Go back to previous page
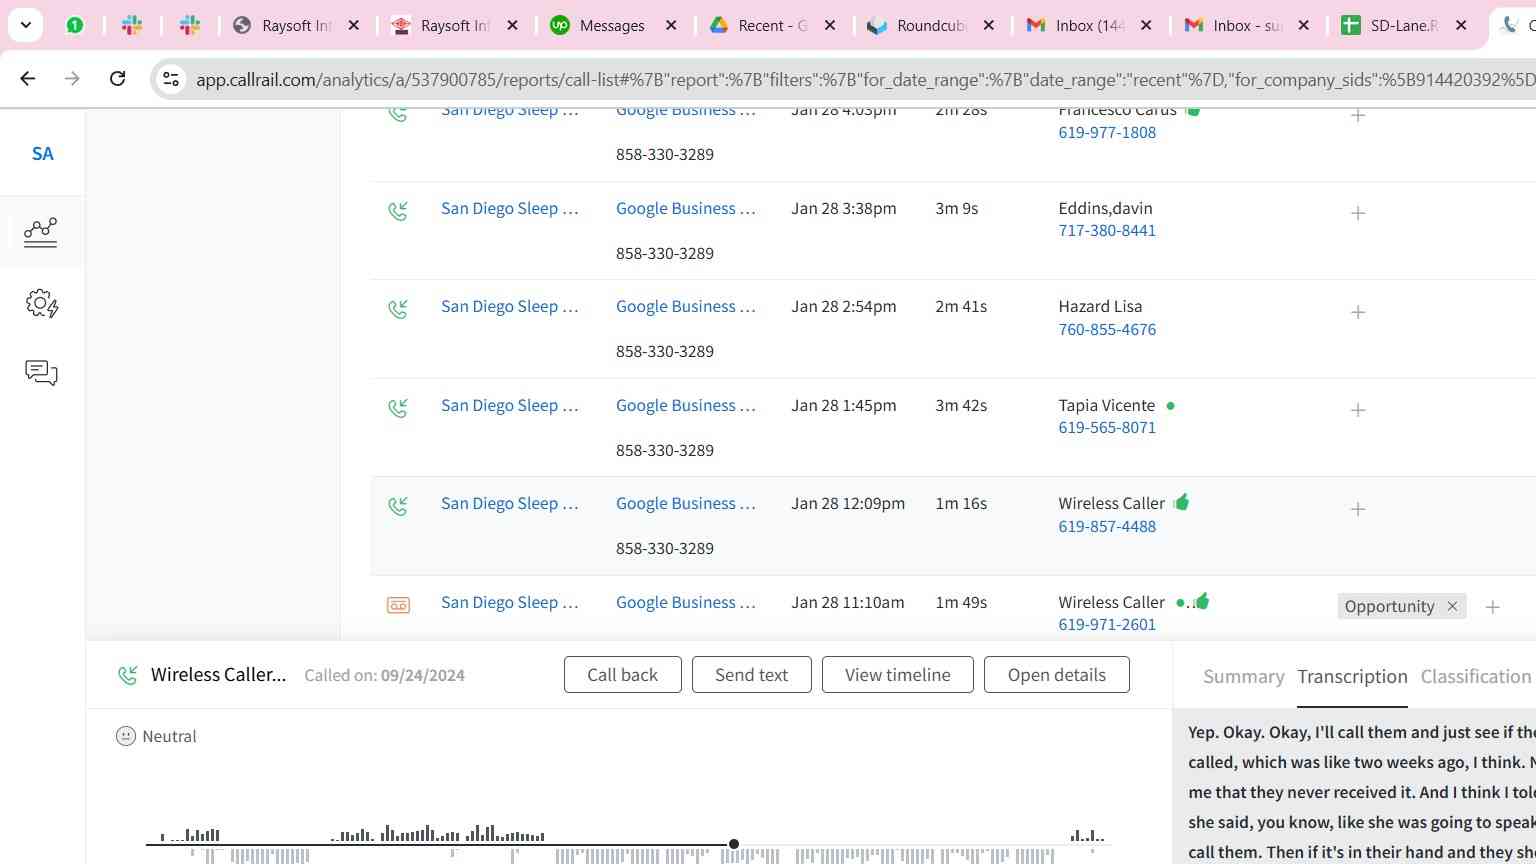 click(28, 78)
